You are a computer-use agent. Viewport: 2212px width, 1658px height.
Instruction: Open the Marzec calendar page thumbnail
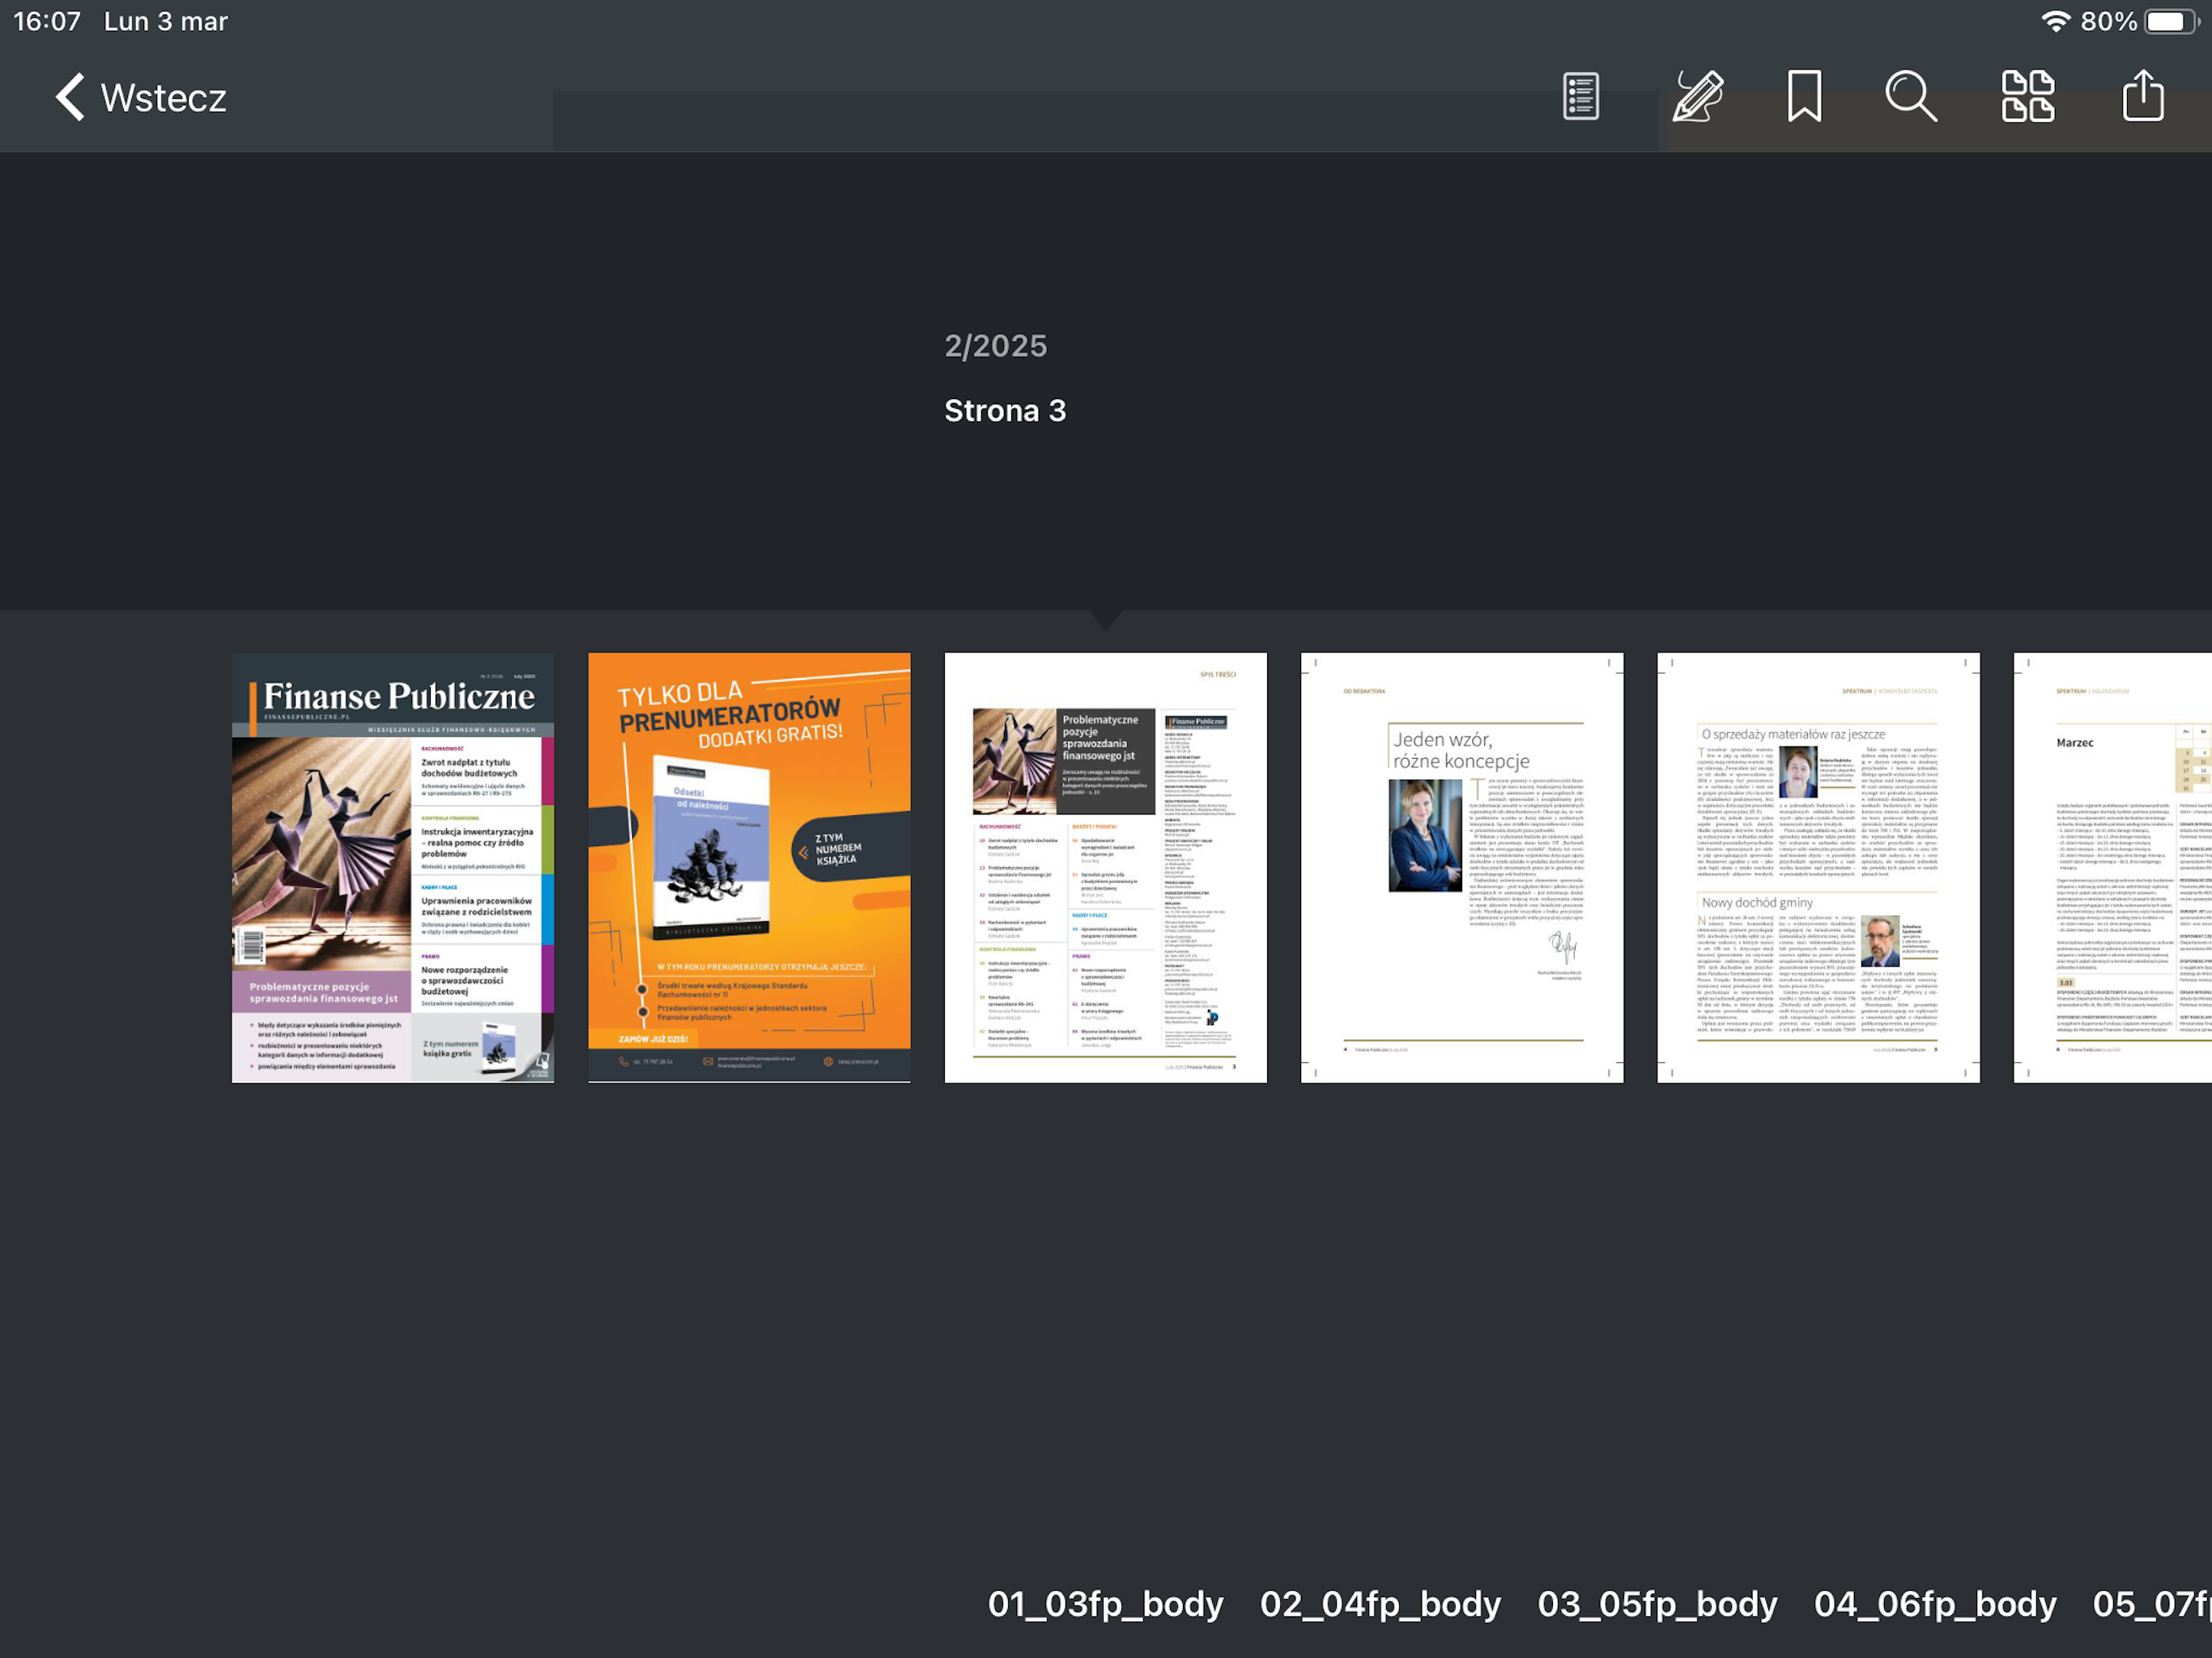[2112, 867]
